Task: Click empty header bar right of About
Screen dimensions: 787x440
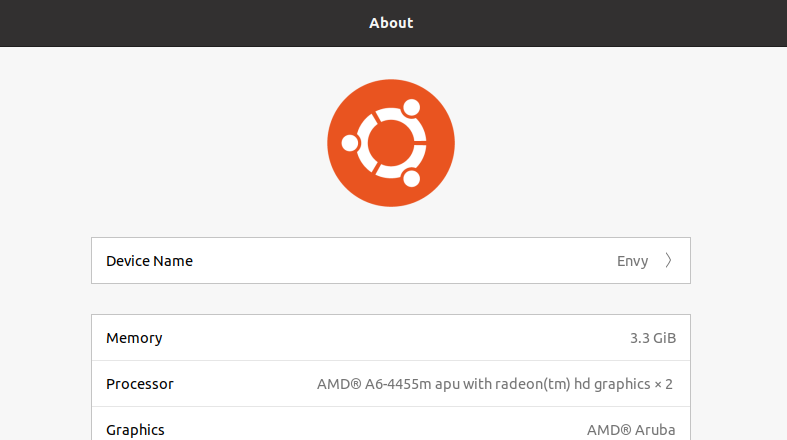Action: click(620, 23)
